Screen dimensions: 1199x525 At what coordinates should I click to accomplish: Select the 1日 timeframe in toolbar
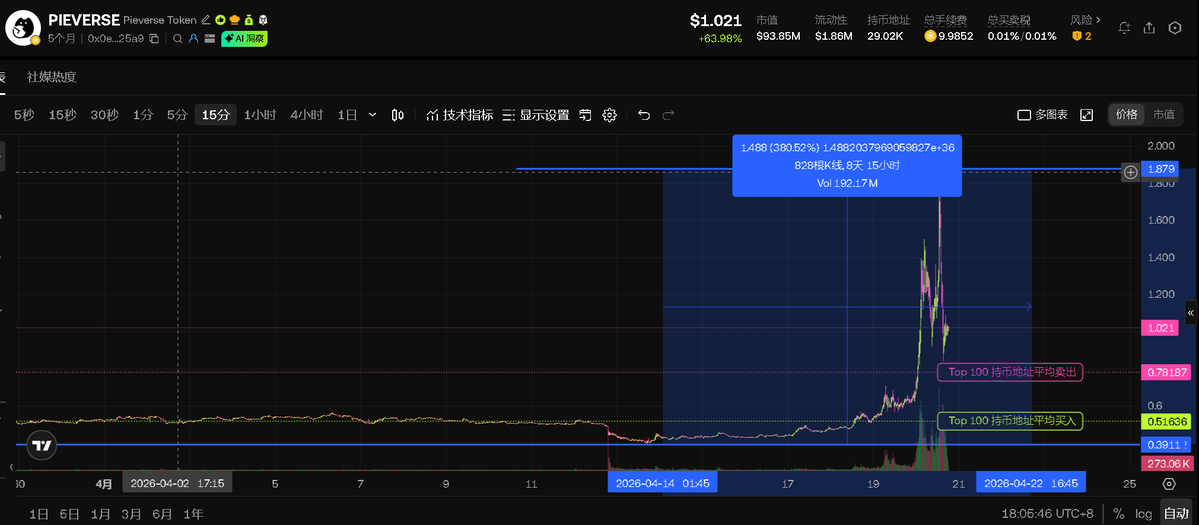click(347, 115)
